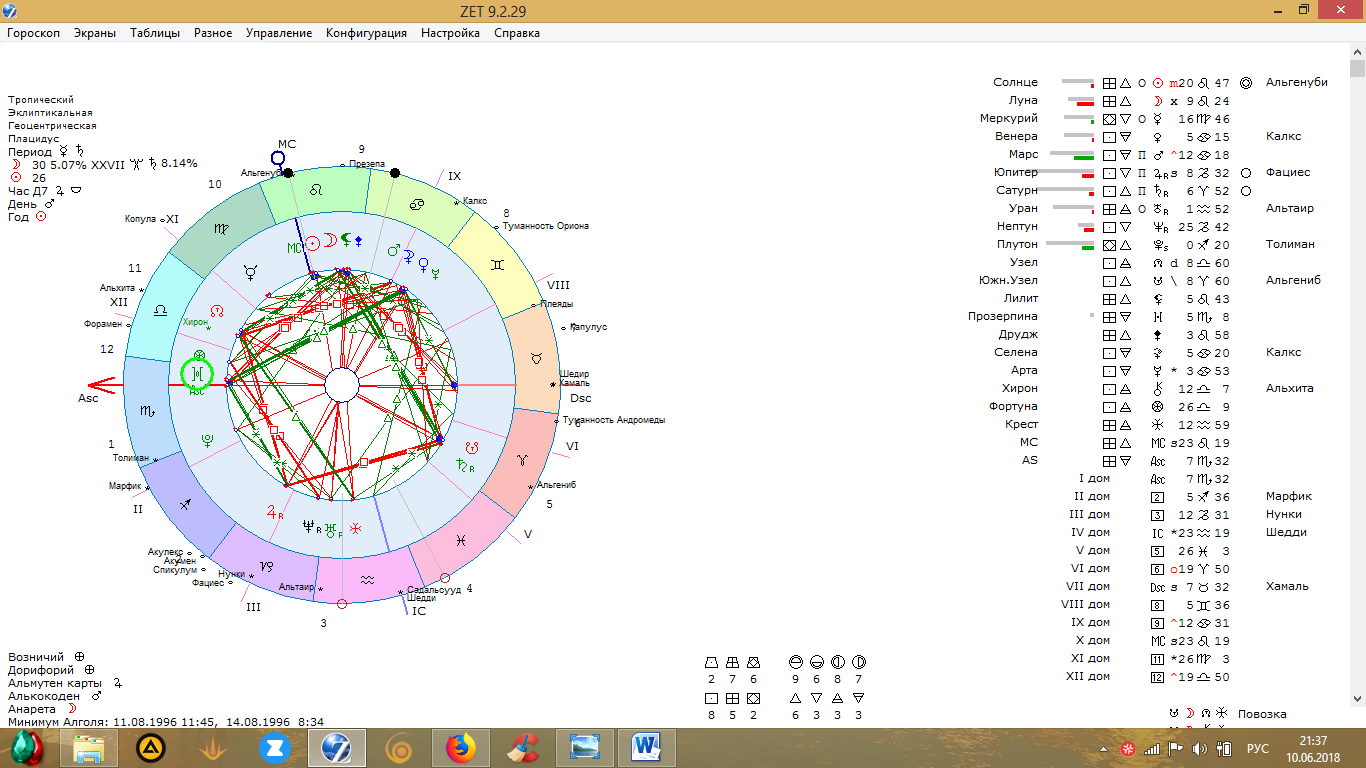Image resolution: width=1366 pixels, height=768 pixels.
Task: Open the Гороскоп menu
Action: click(34, 33)
